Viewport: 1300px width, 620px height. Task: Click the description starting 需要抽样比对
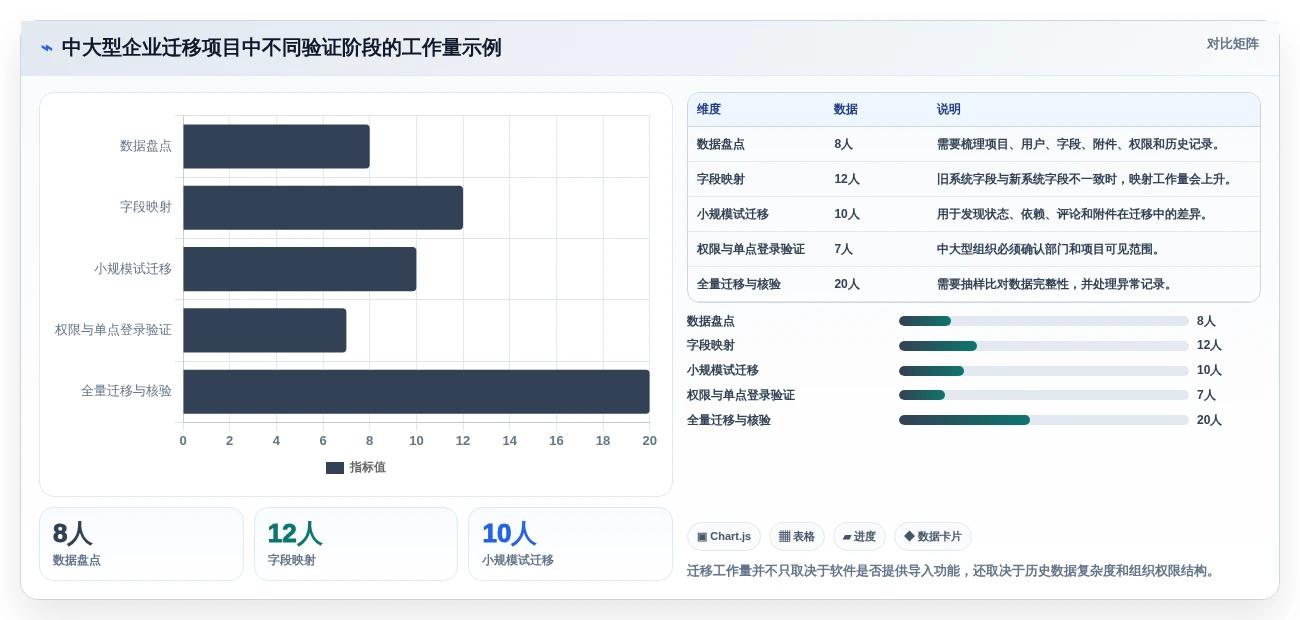[1055, 284]
